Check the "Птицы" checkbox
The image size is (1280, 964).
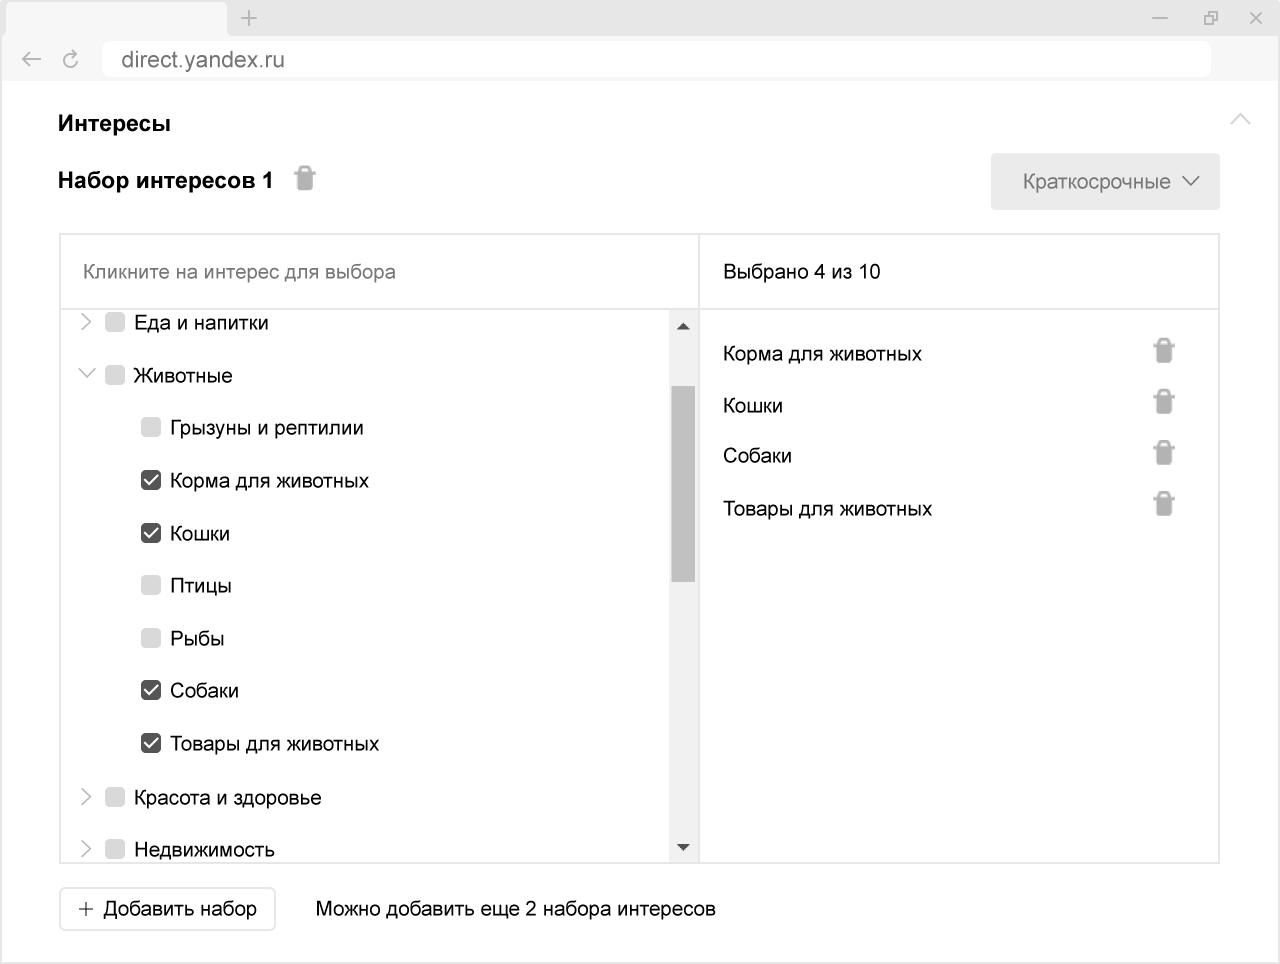(x=151, y=585)
